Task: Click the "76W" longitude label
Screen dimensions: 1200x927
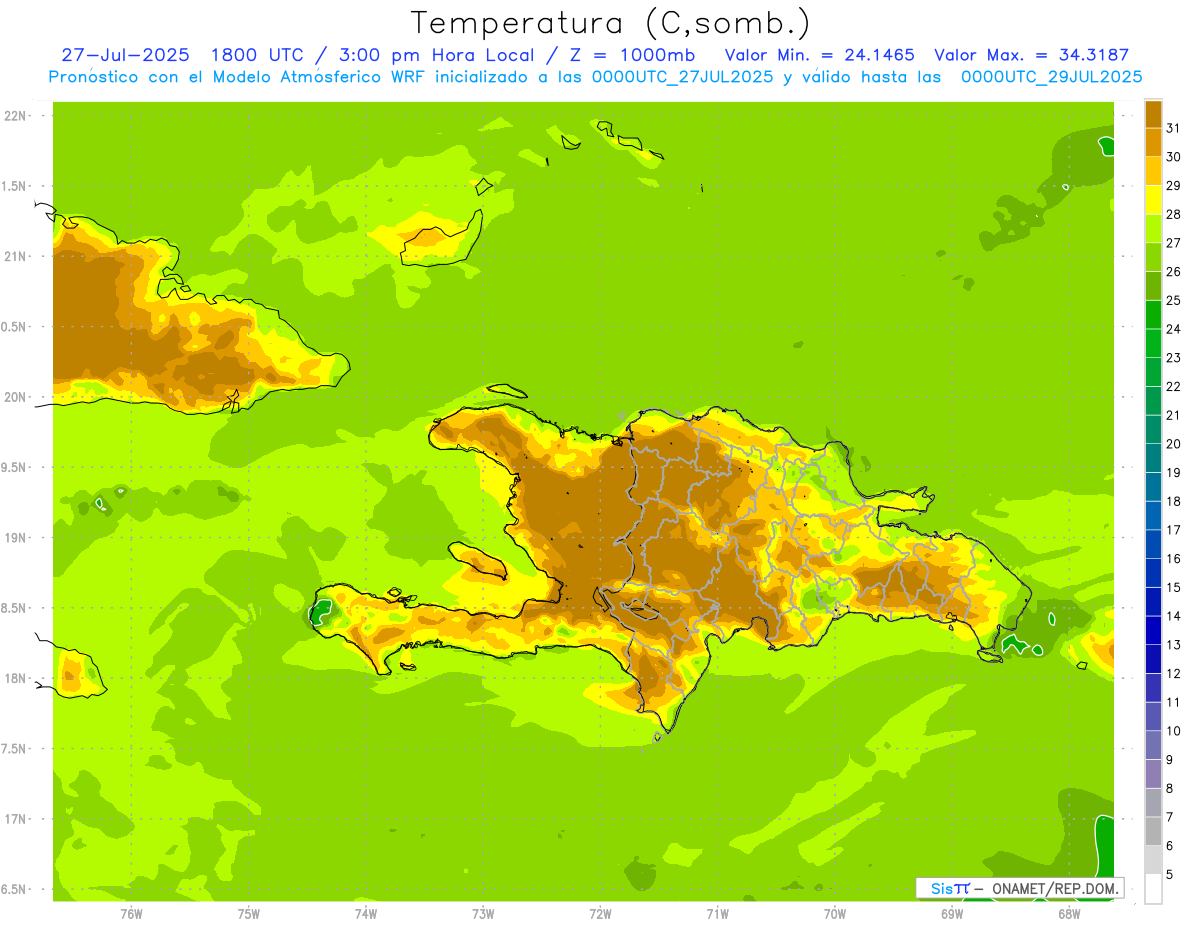Action: [x=131, y=914]
